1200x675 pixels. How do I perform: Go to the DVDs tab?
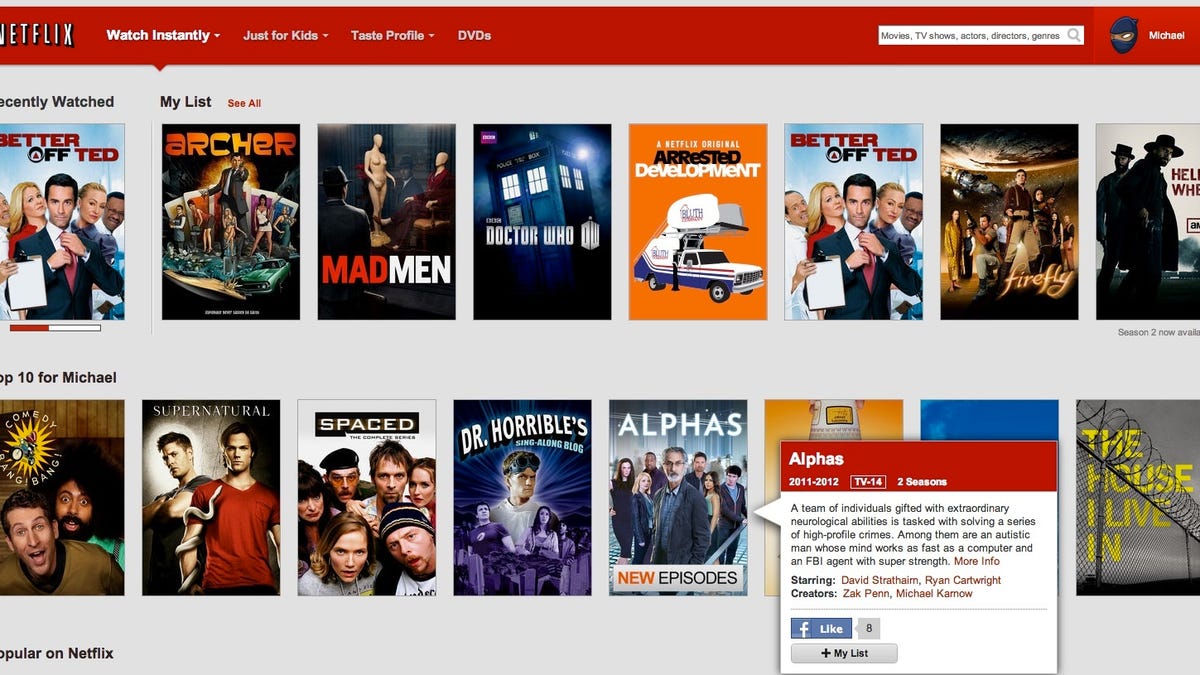pos(474,35)
